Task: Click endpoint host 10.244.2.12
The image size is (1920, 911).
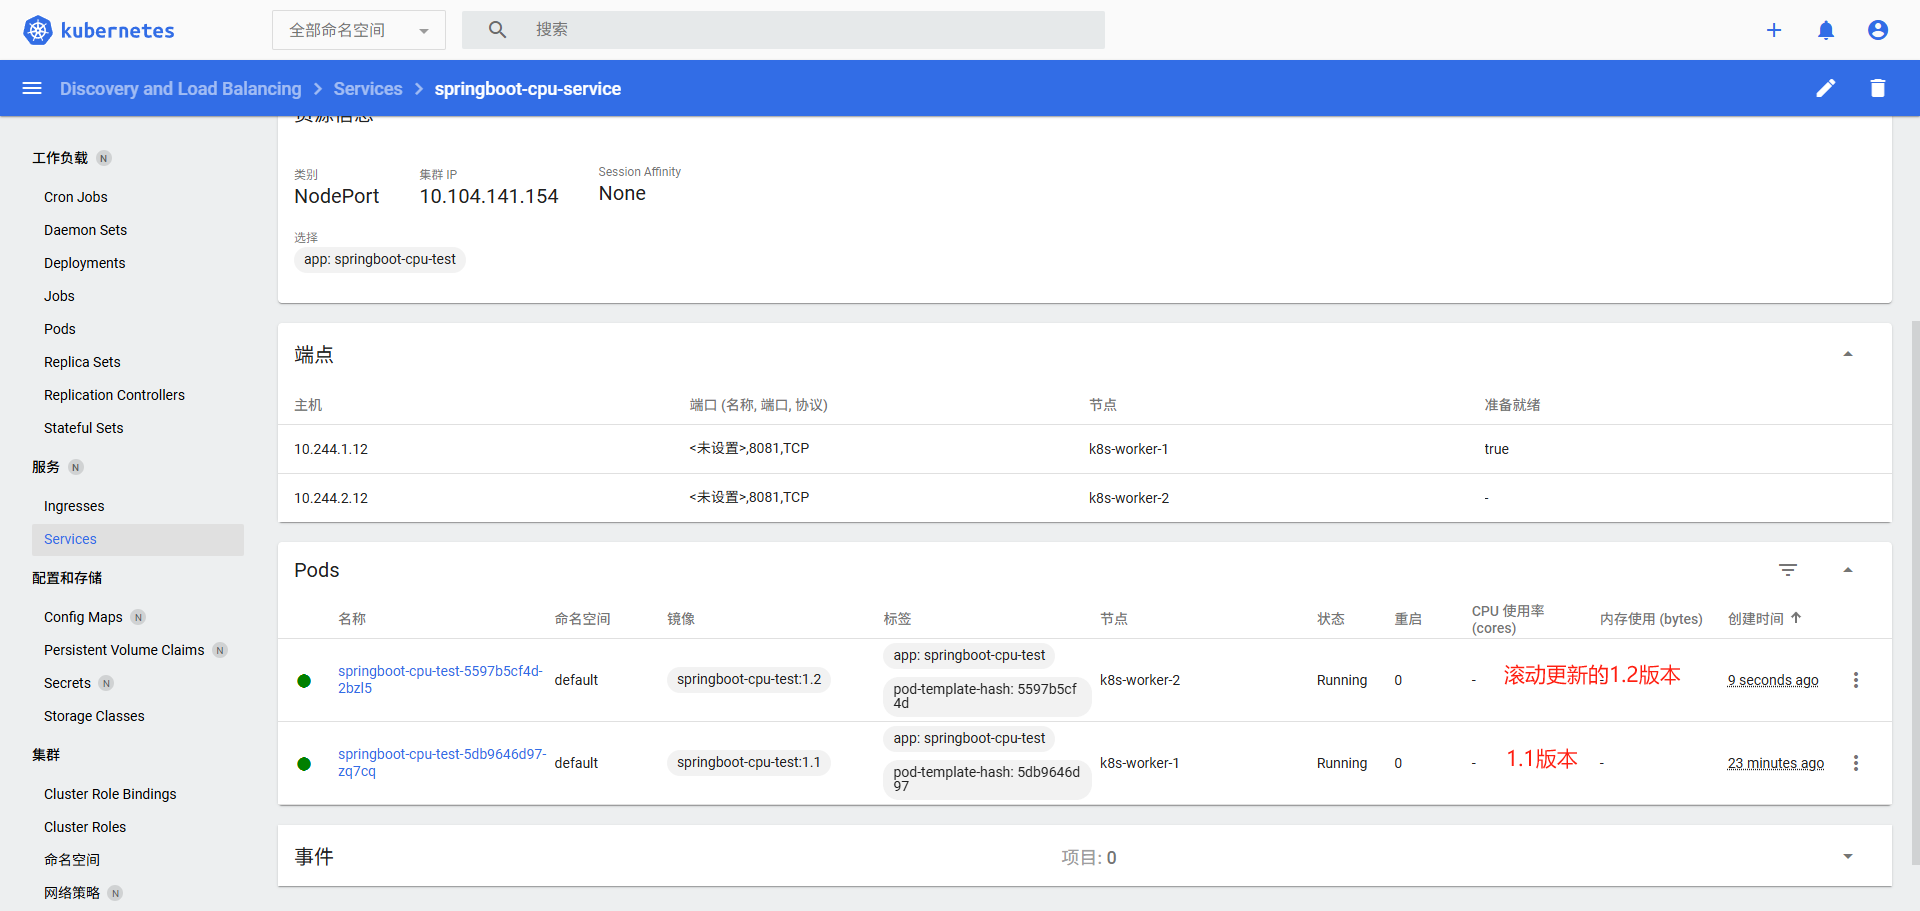Action: [331, 498]
